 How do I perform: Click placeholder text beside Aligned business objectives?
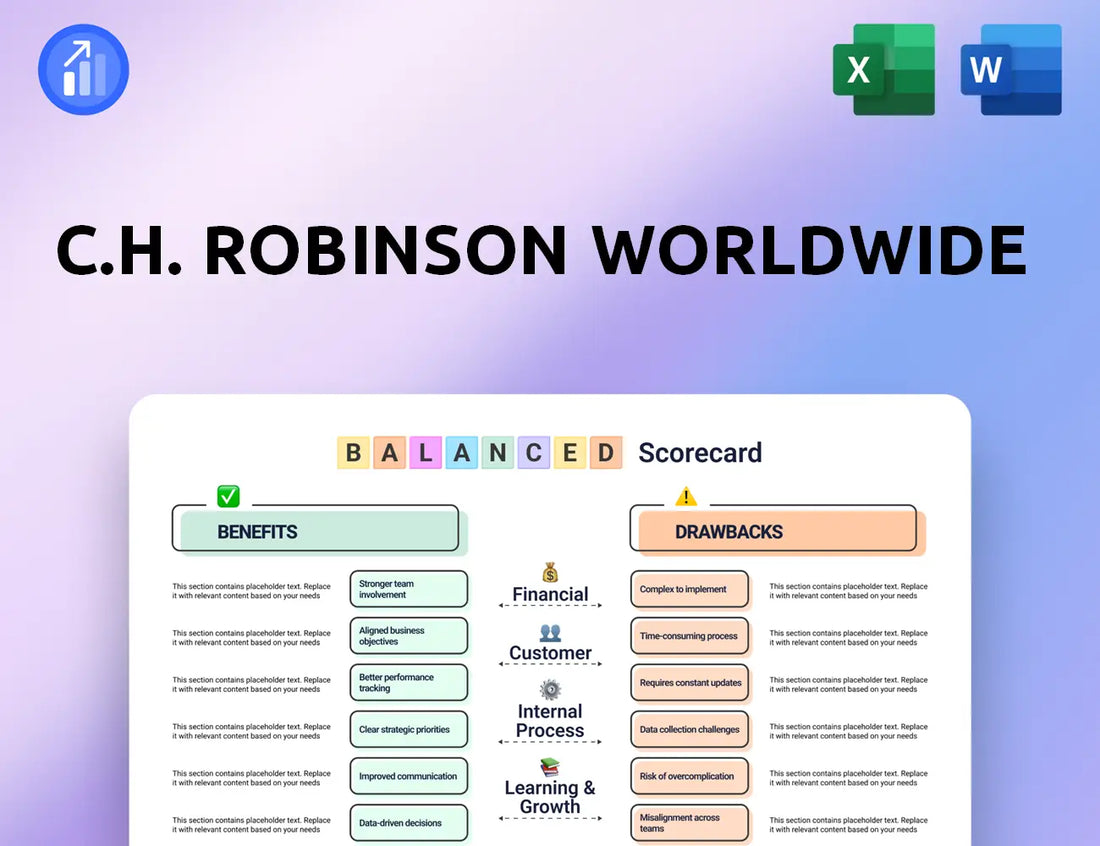[x=251, y=638]
